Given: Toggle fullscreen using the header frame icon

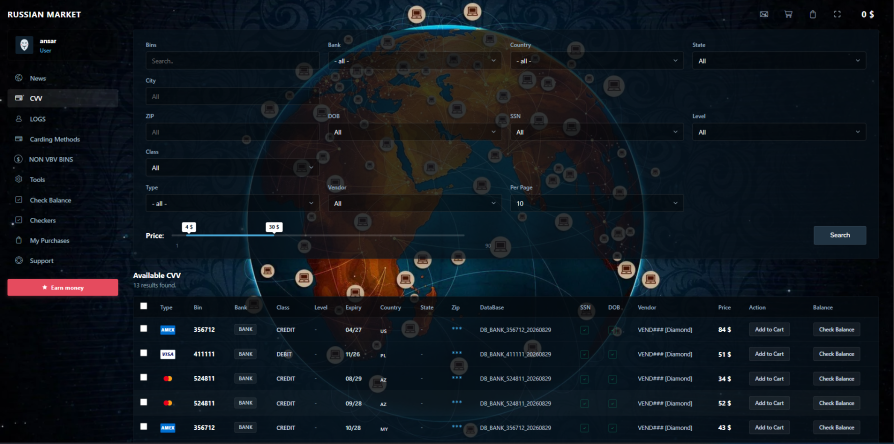Looking at the screenshot, I should click(838, 14).
